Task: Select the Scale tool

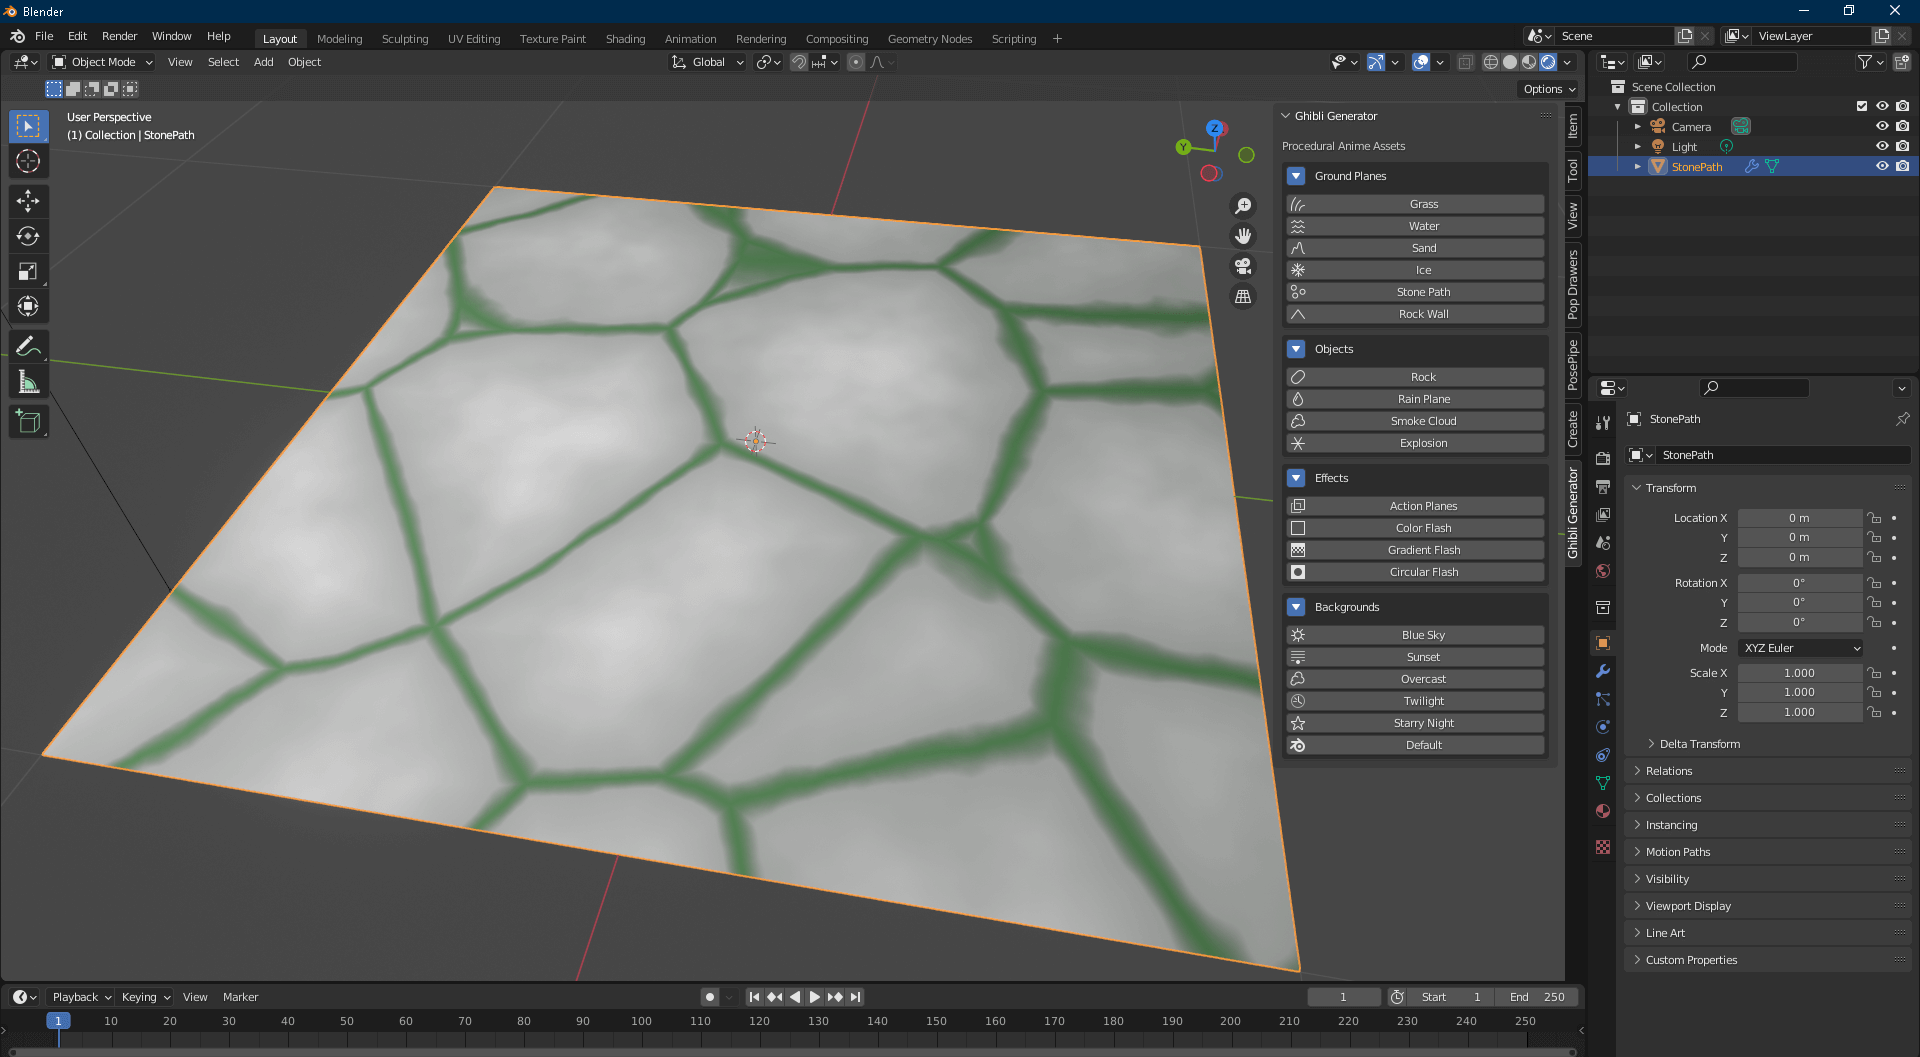Action: (x=28, y=271)
